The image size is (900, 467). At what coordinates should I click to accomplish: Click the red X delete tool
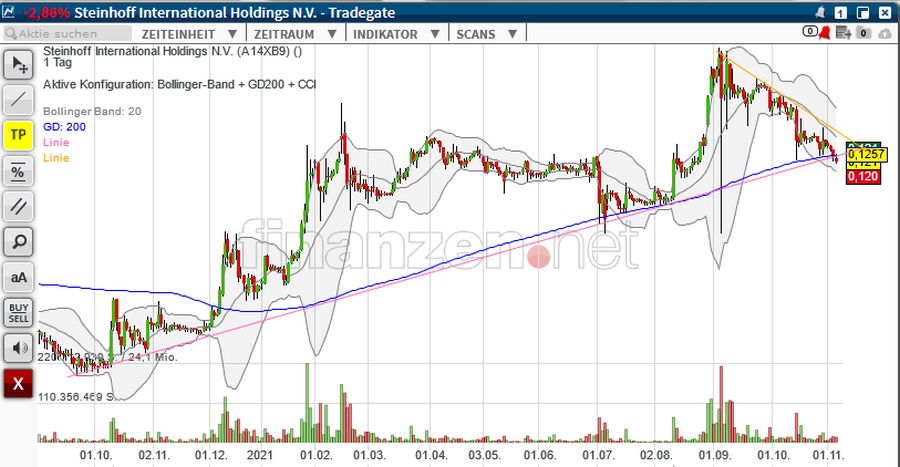click(x=18, y=384)
